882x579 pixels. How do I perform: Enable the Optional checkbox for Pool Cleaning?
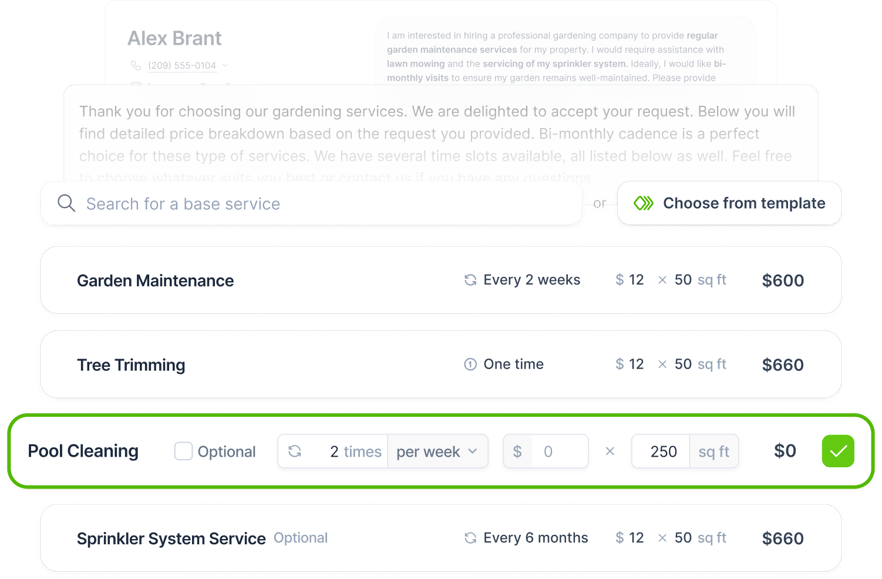(184, 451)
